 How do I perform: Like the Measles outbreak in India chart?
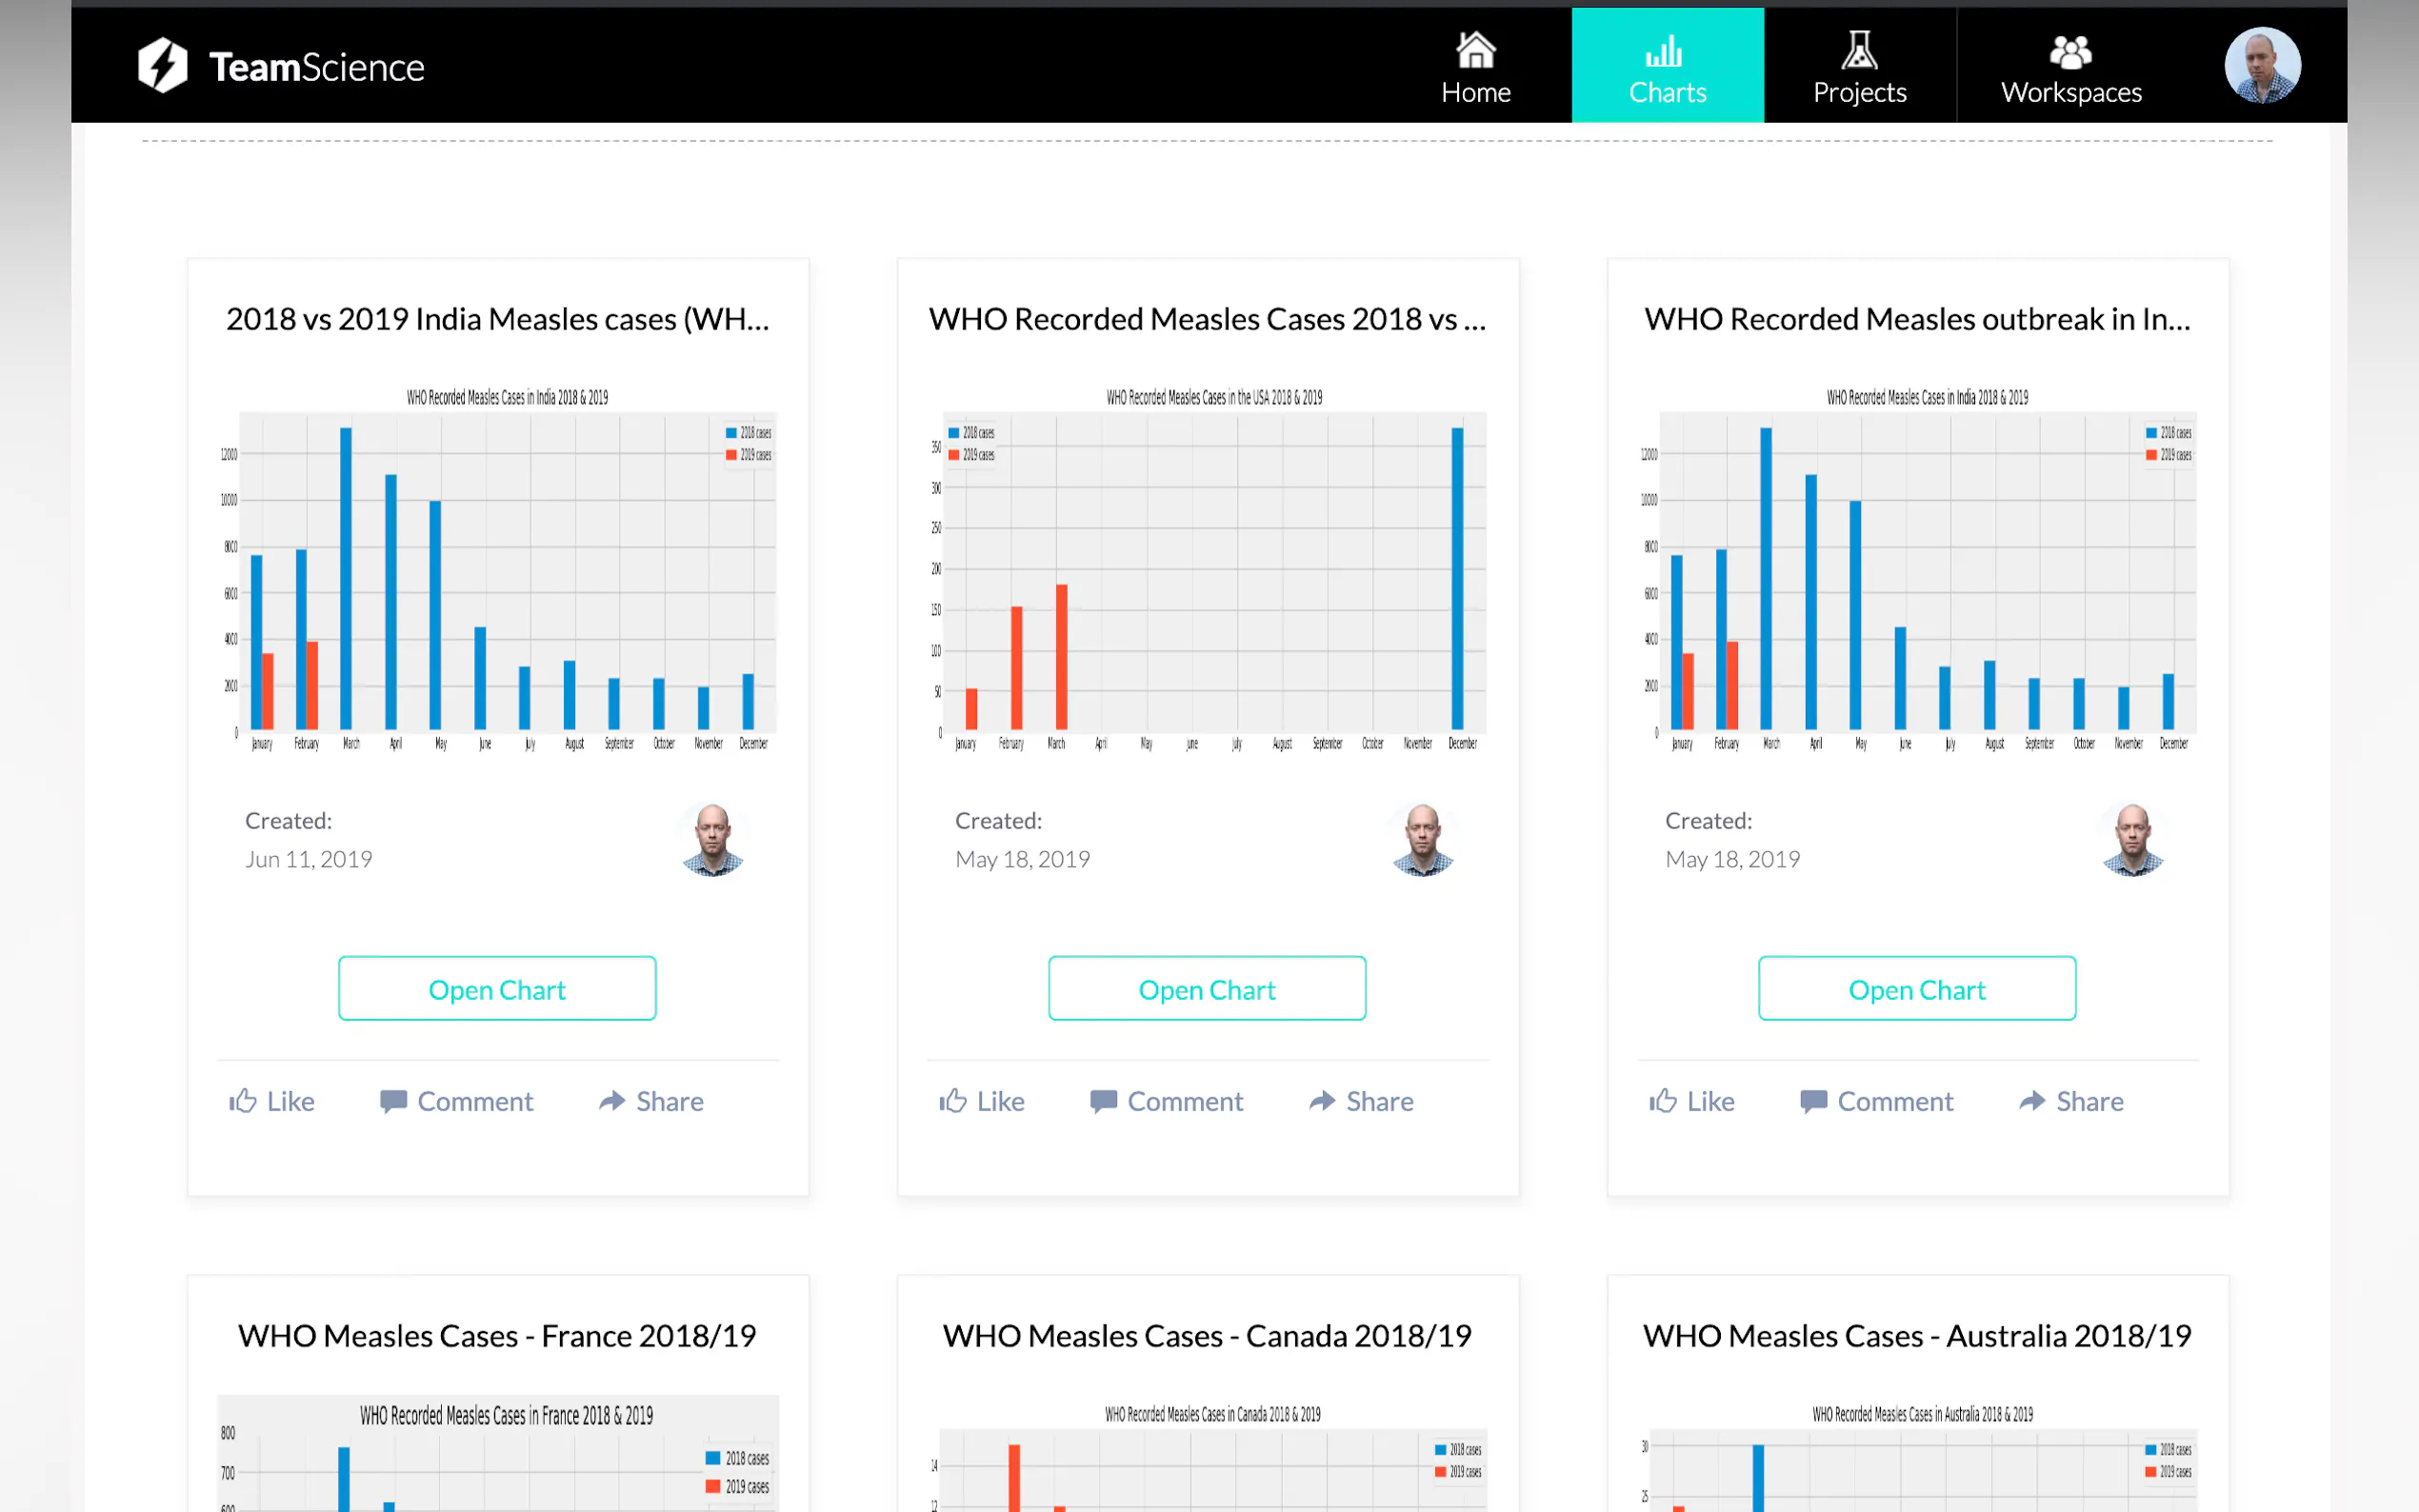click(1692, 1101)
